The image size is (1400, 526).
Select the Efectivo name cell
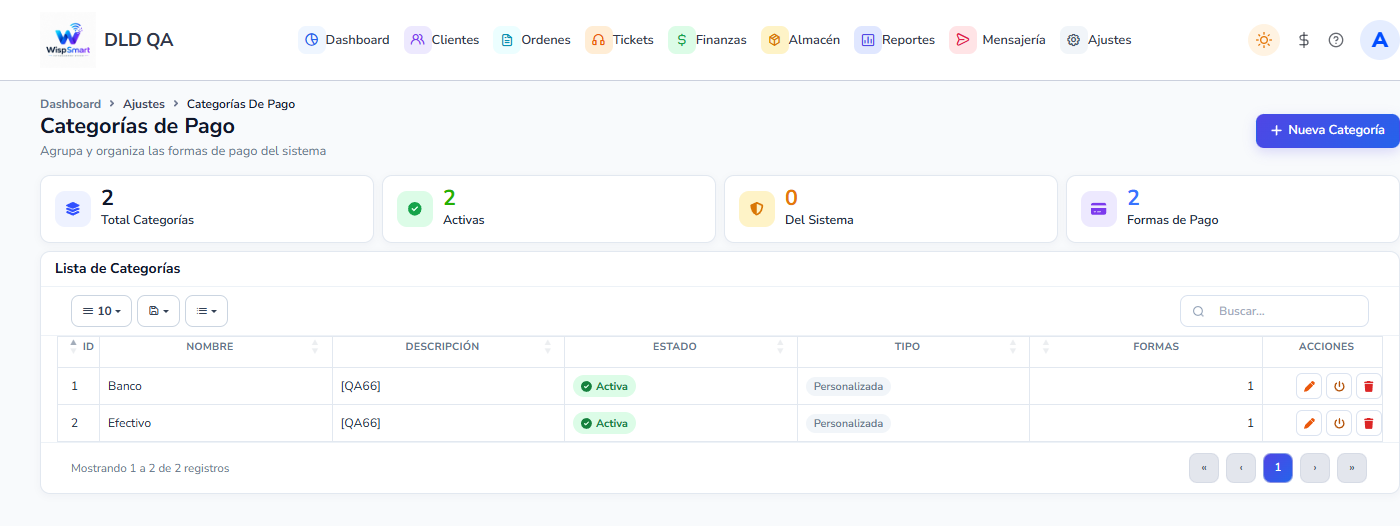tap(216, 423)
